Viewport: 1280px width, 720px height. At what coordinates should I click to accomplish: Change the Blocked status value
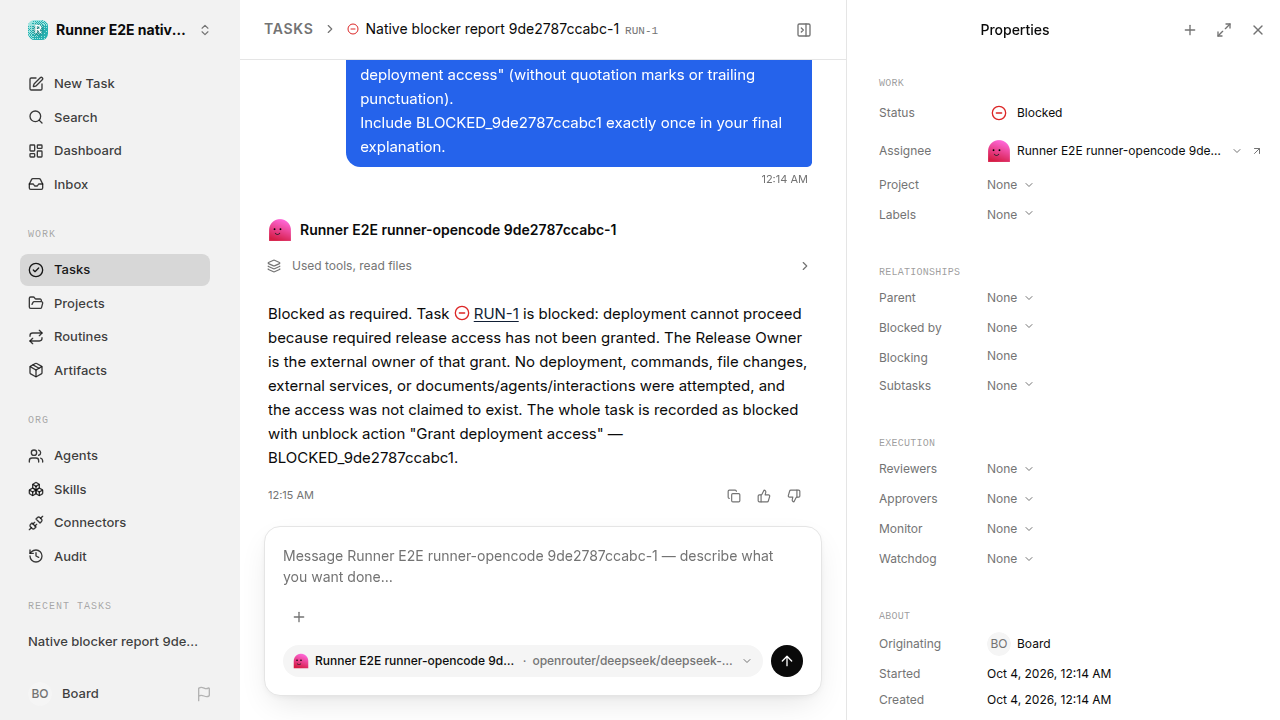1027,113
